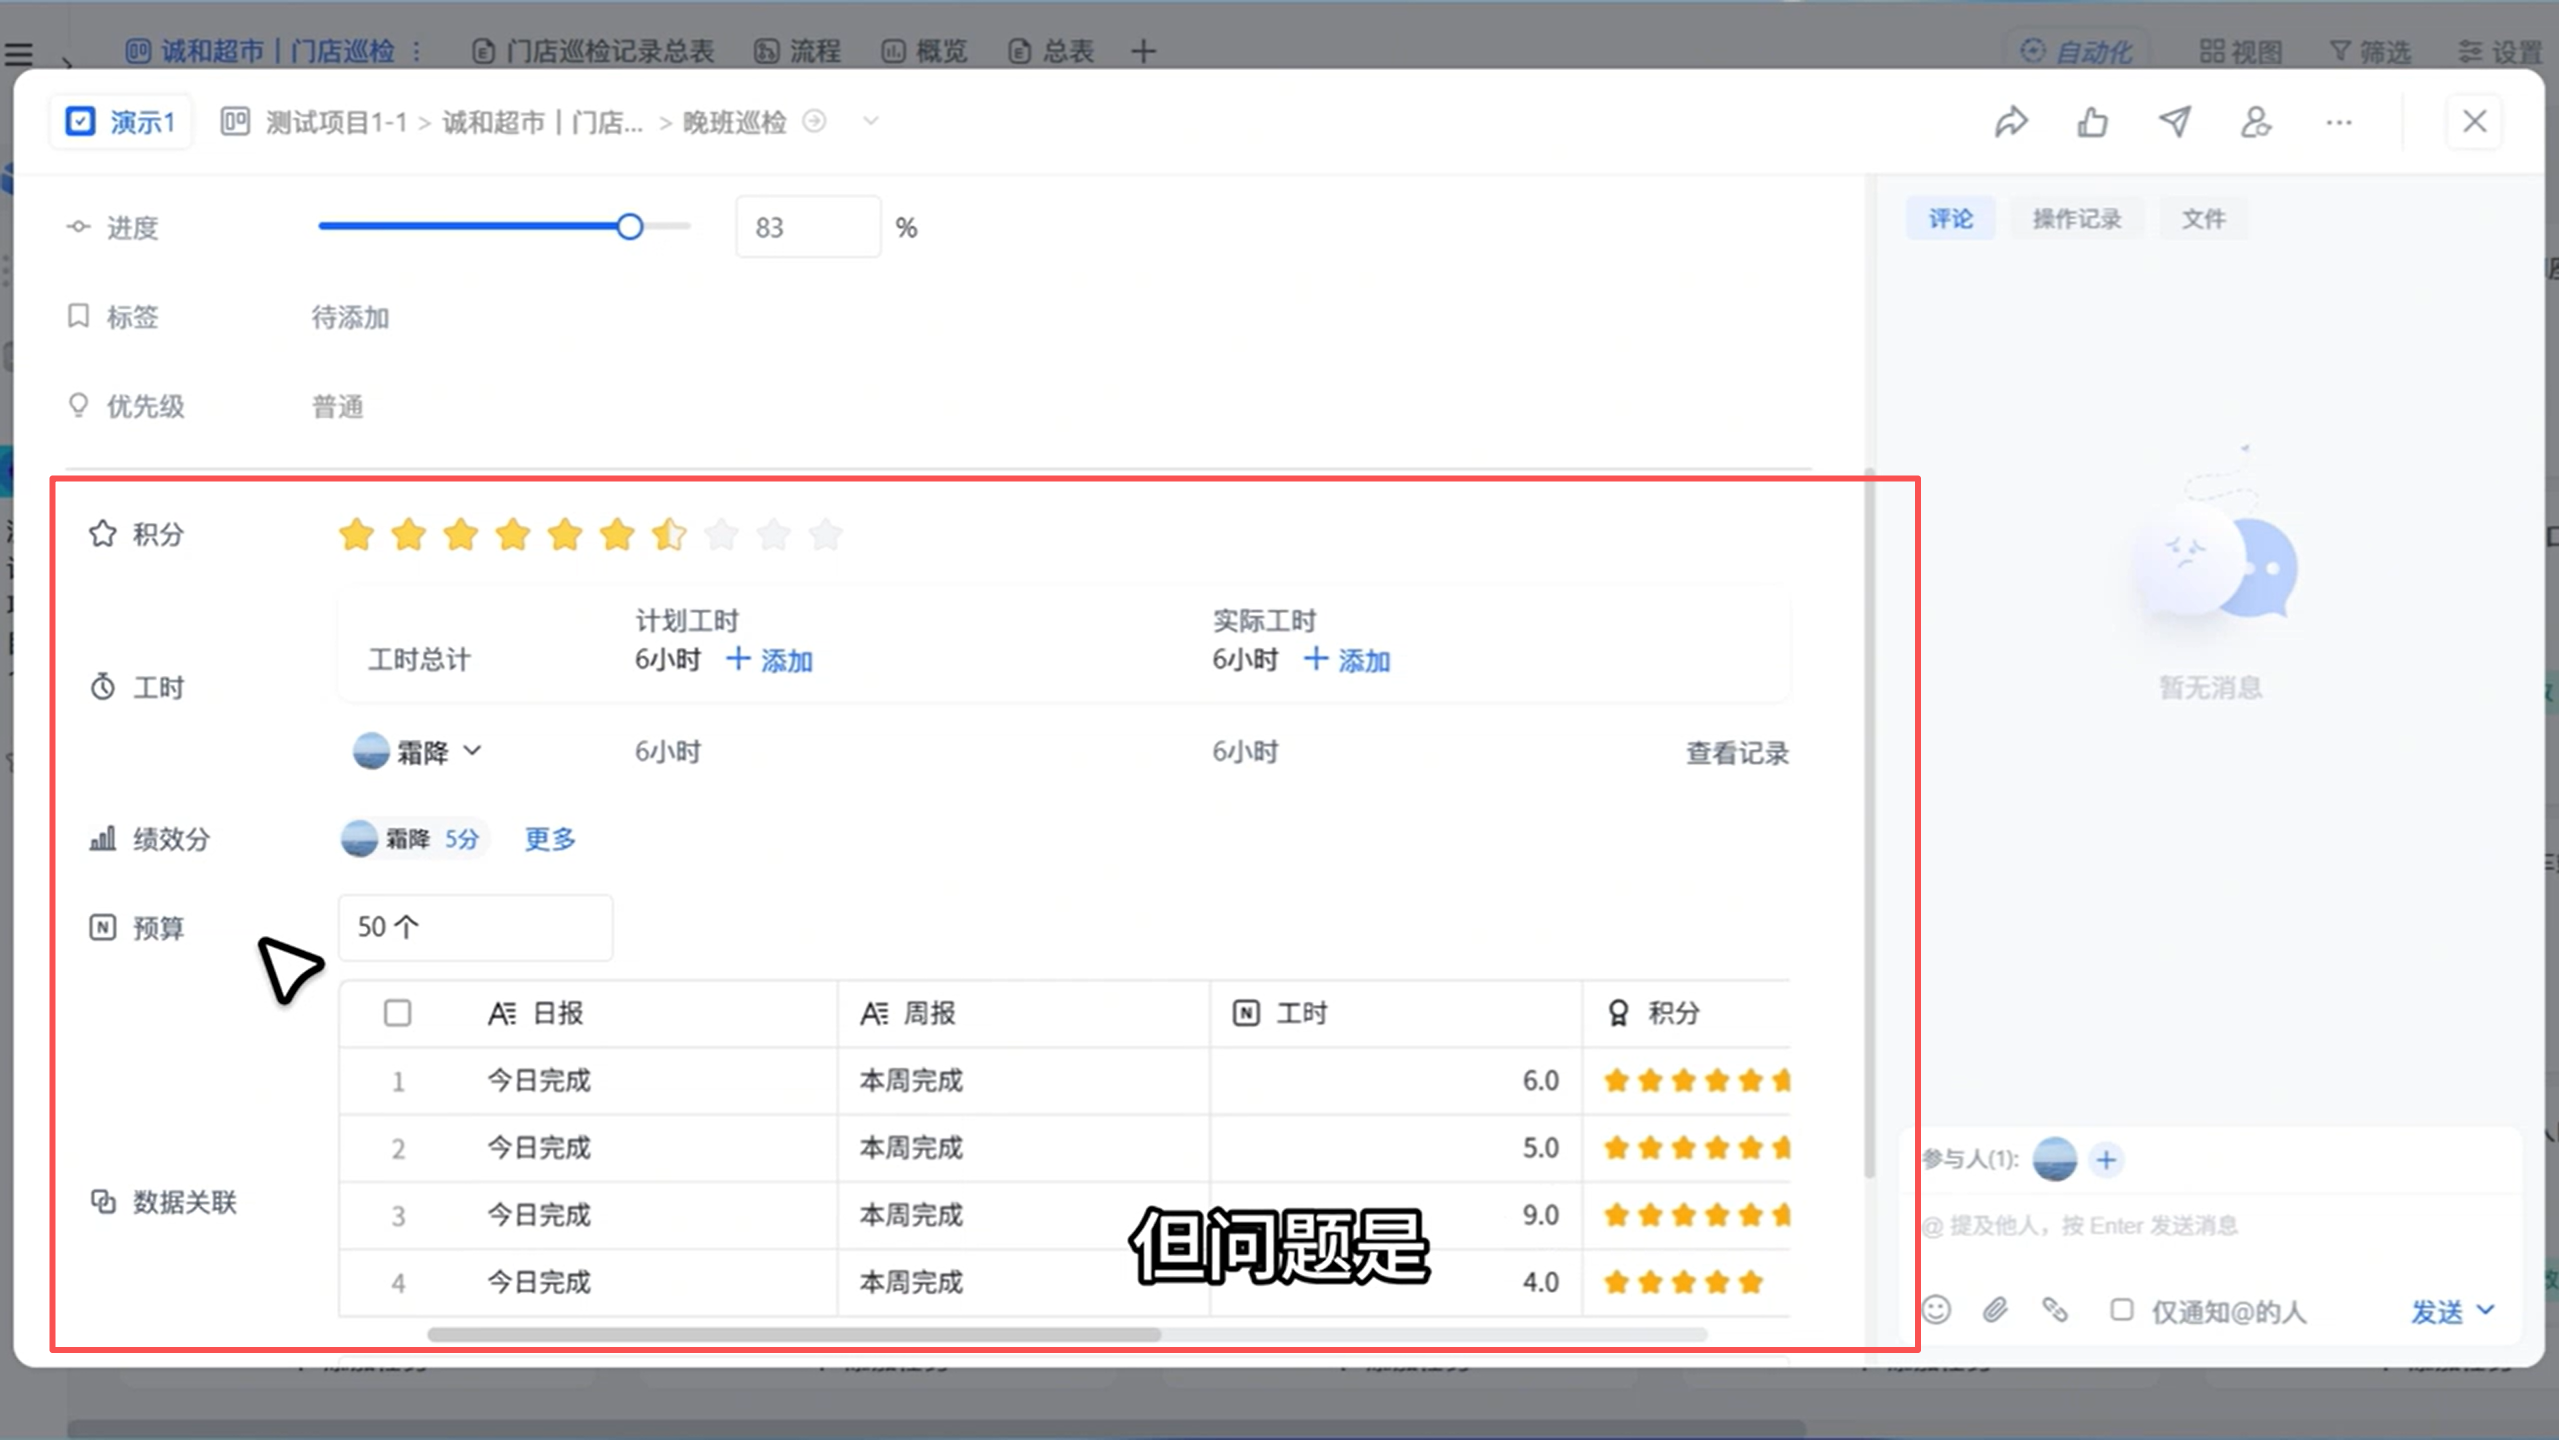The image size is (2559, 1440).
Task: Click the paperclip attachment icon
Action: pyautogui.click(x=1995, y=1309)
